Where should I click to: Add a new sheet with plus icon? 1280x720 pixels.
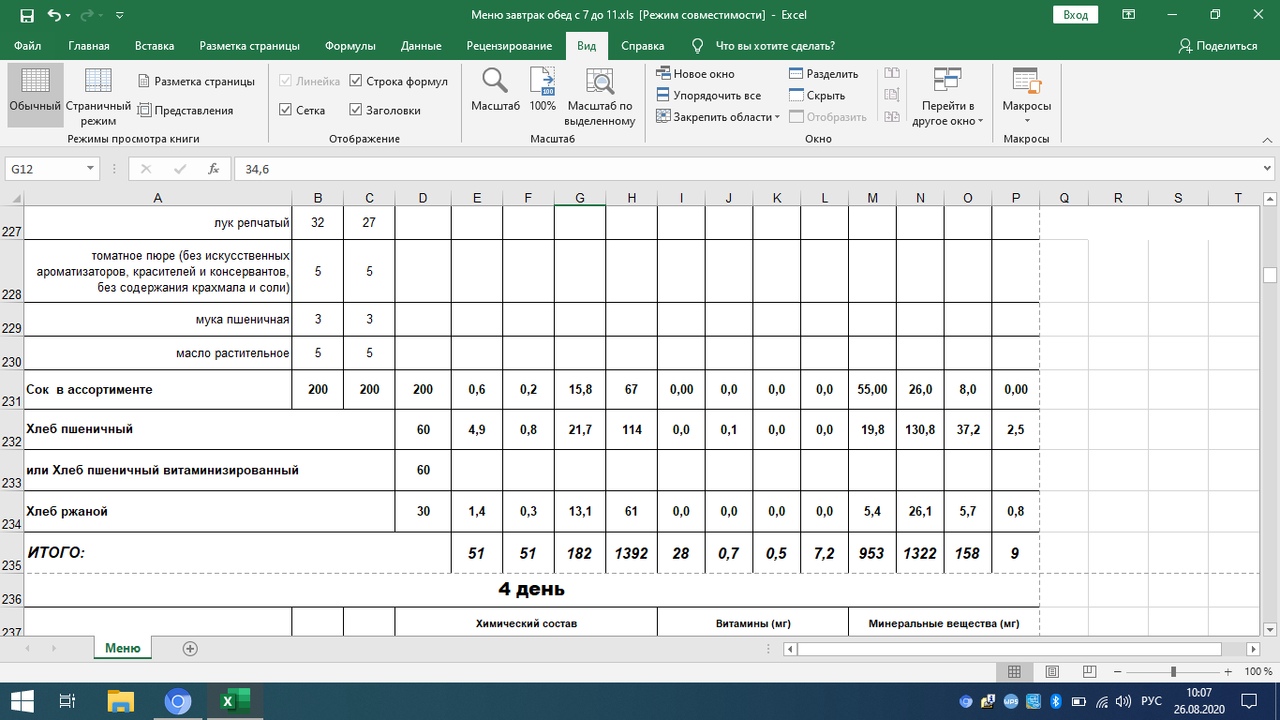point(190,648)
